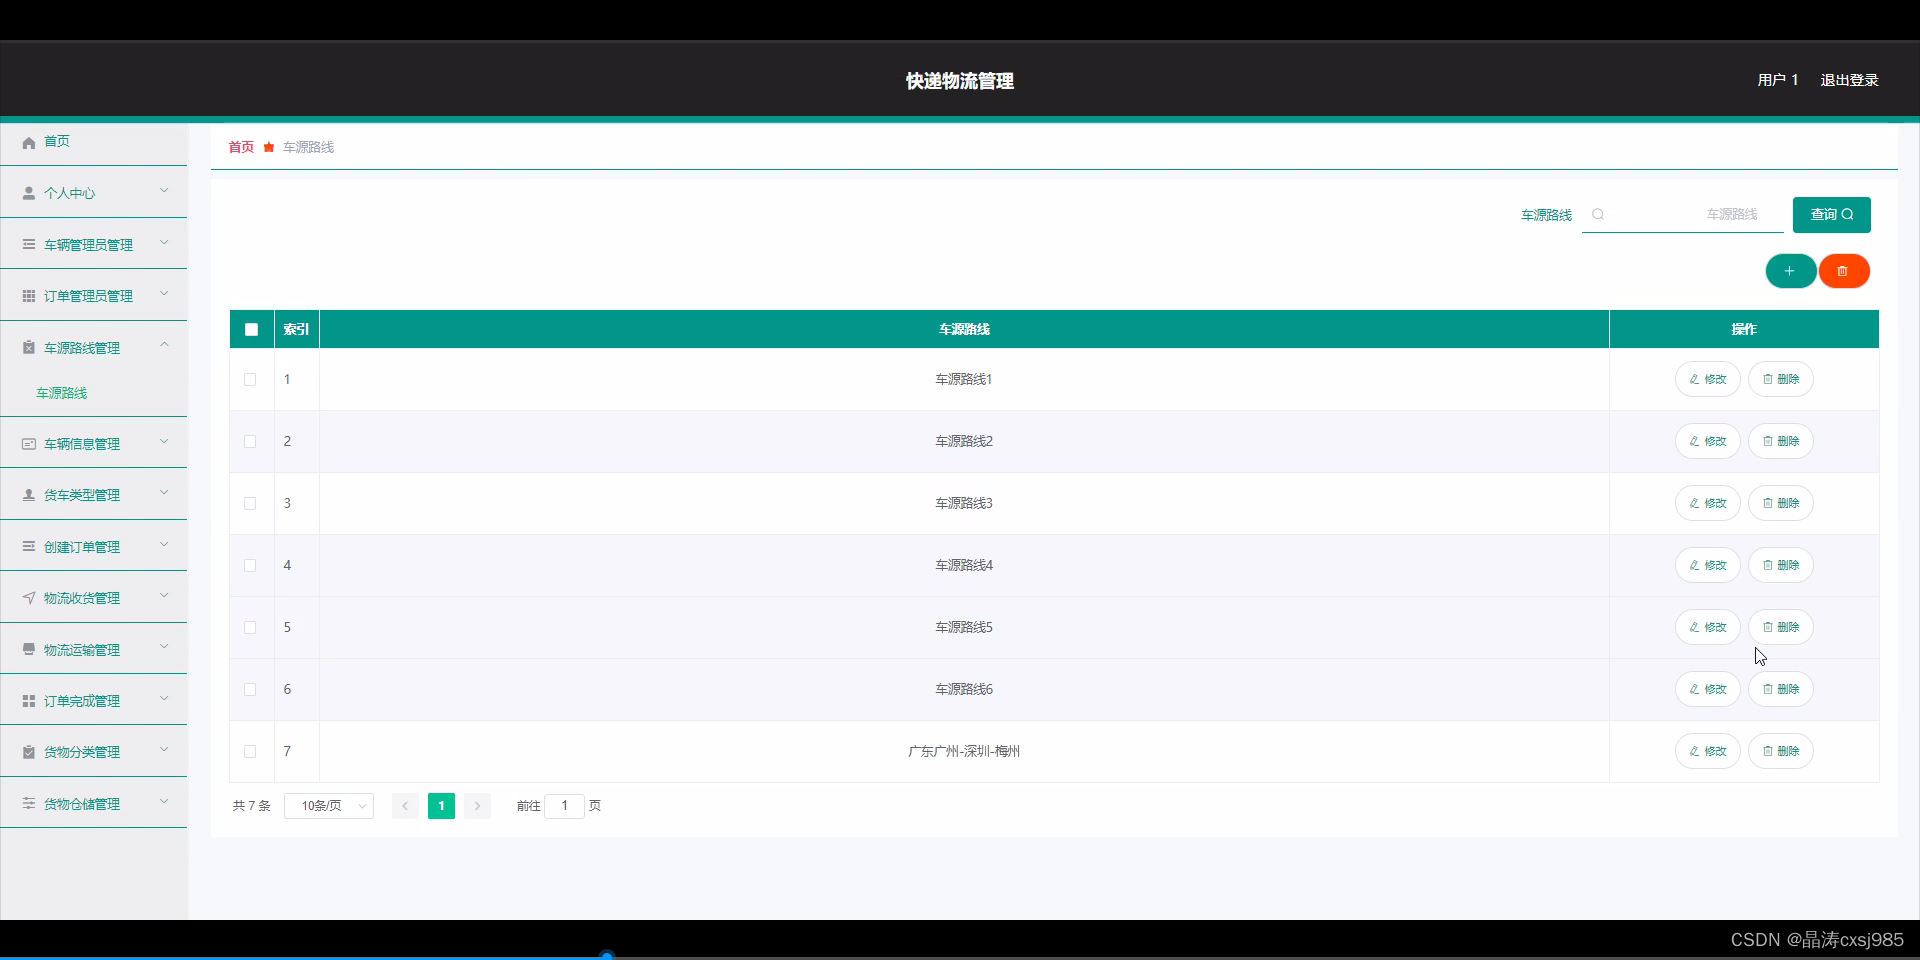Click the green plus add button
This screenshot has width=1920, height=960.
tap(1790, 271)
